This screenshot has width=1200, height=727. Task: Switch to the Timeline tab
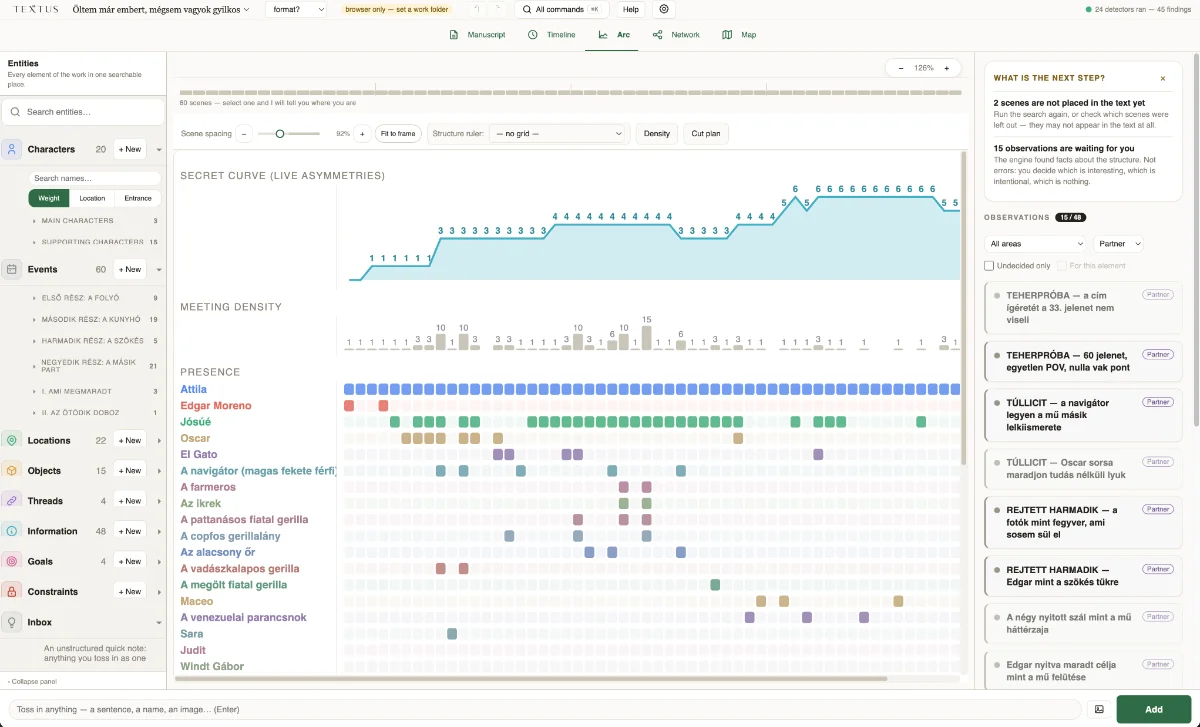pyautogui.click(x=551, y=35)
